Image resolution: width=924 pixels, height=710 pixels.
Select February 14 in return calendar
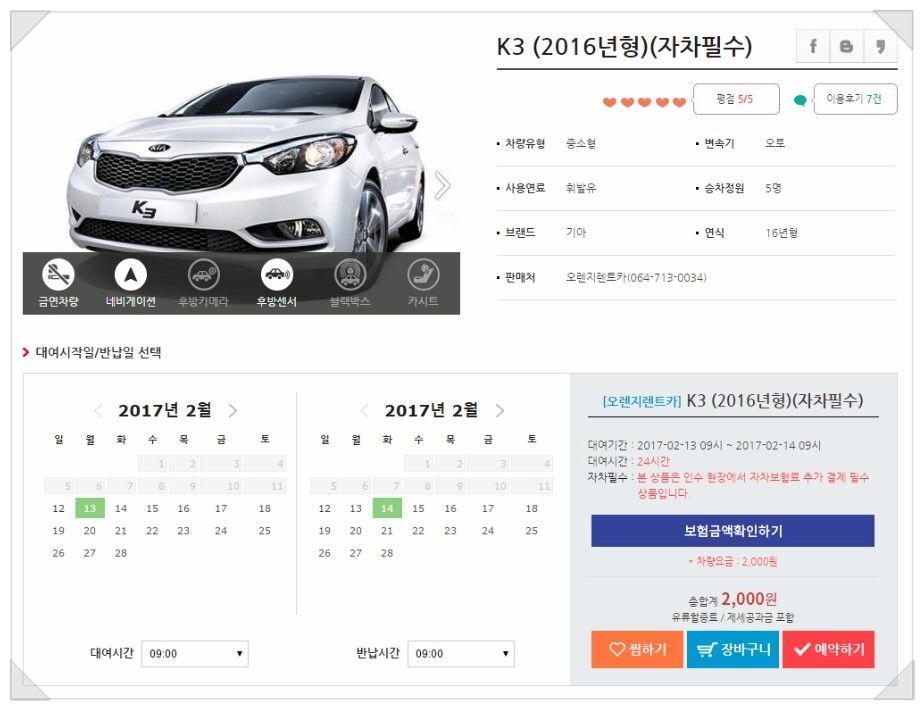pos(387,508)
